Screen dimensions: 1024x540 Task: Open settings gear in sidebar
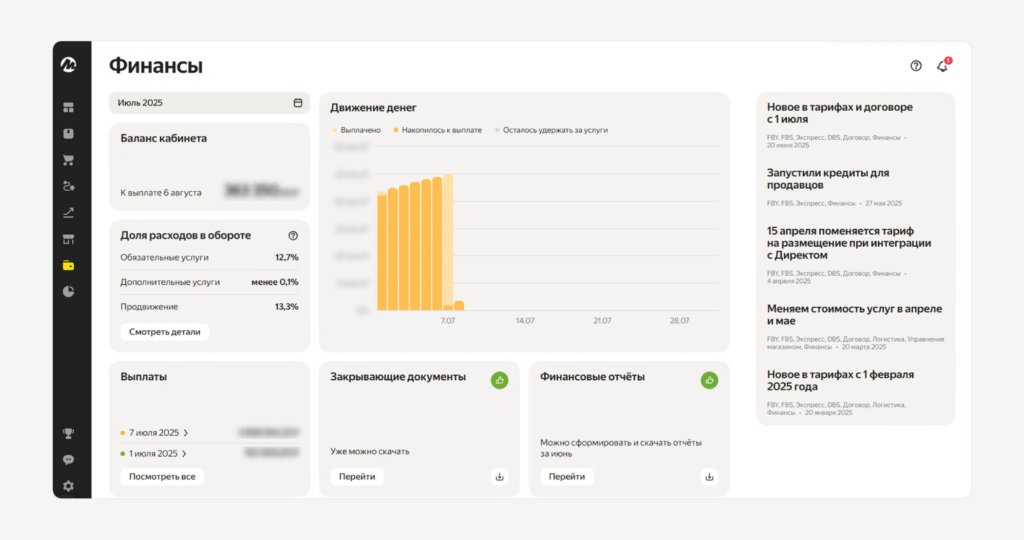click(x=69, y=486)
